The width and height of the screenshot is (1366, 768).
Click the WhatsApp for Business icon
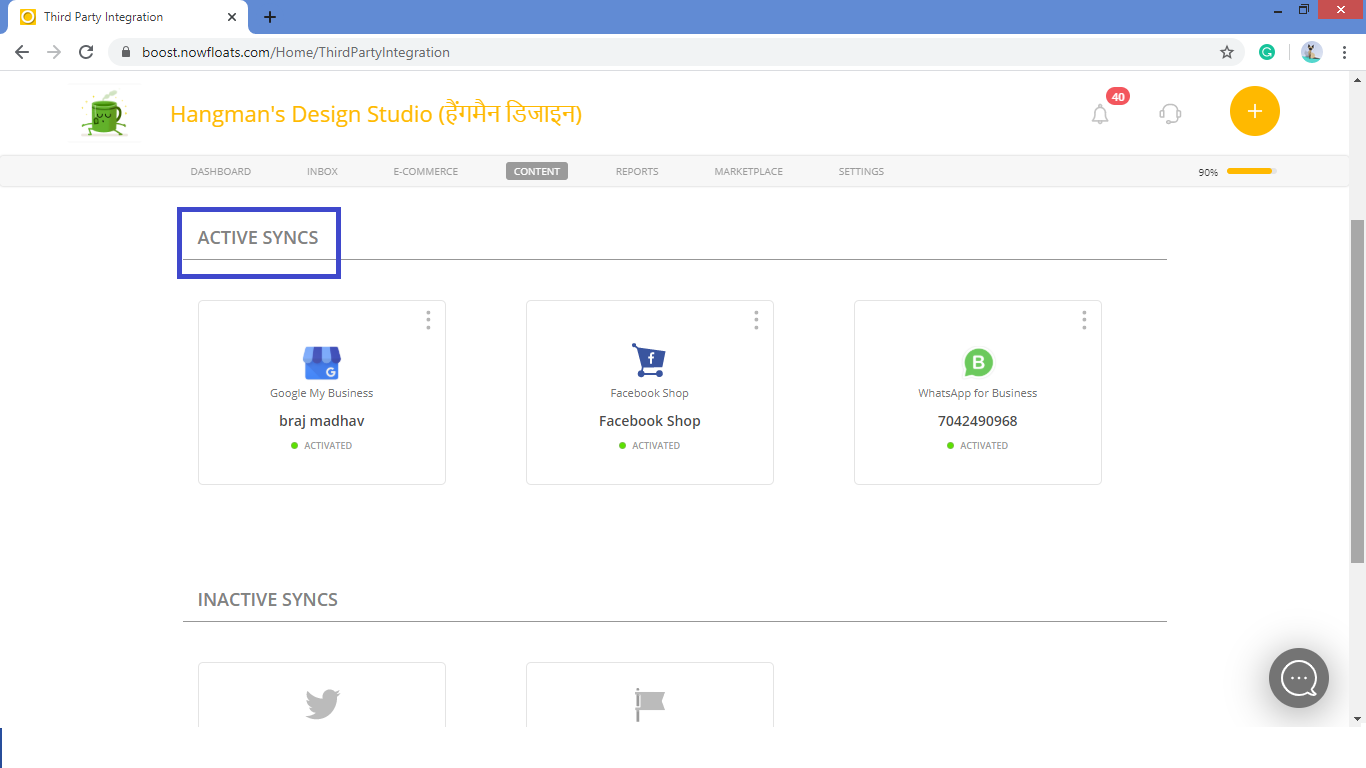pyautogui.click(x=978, y=363)
